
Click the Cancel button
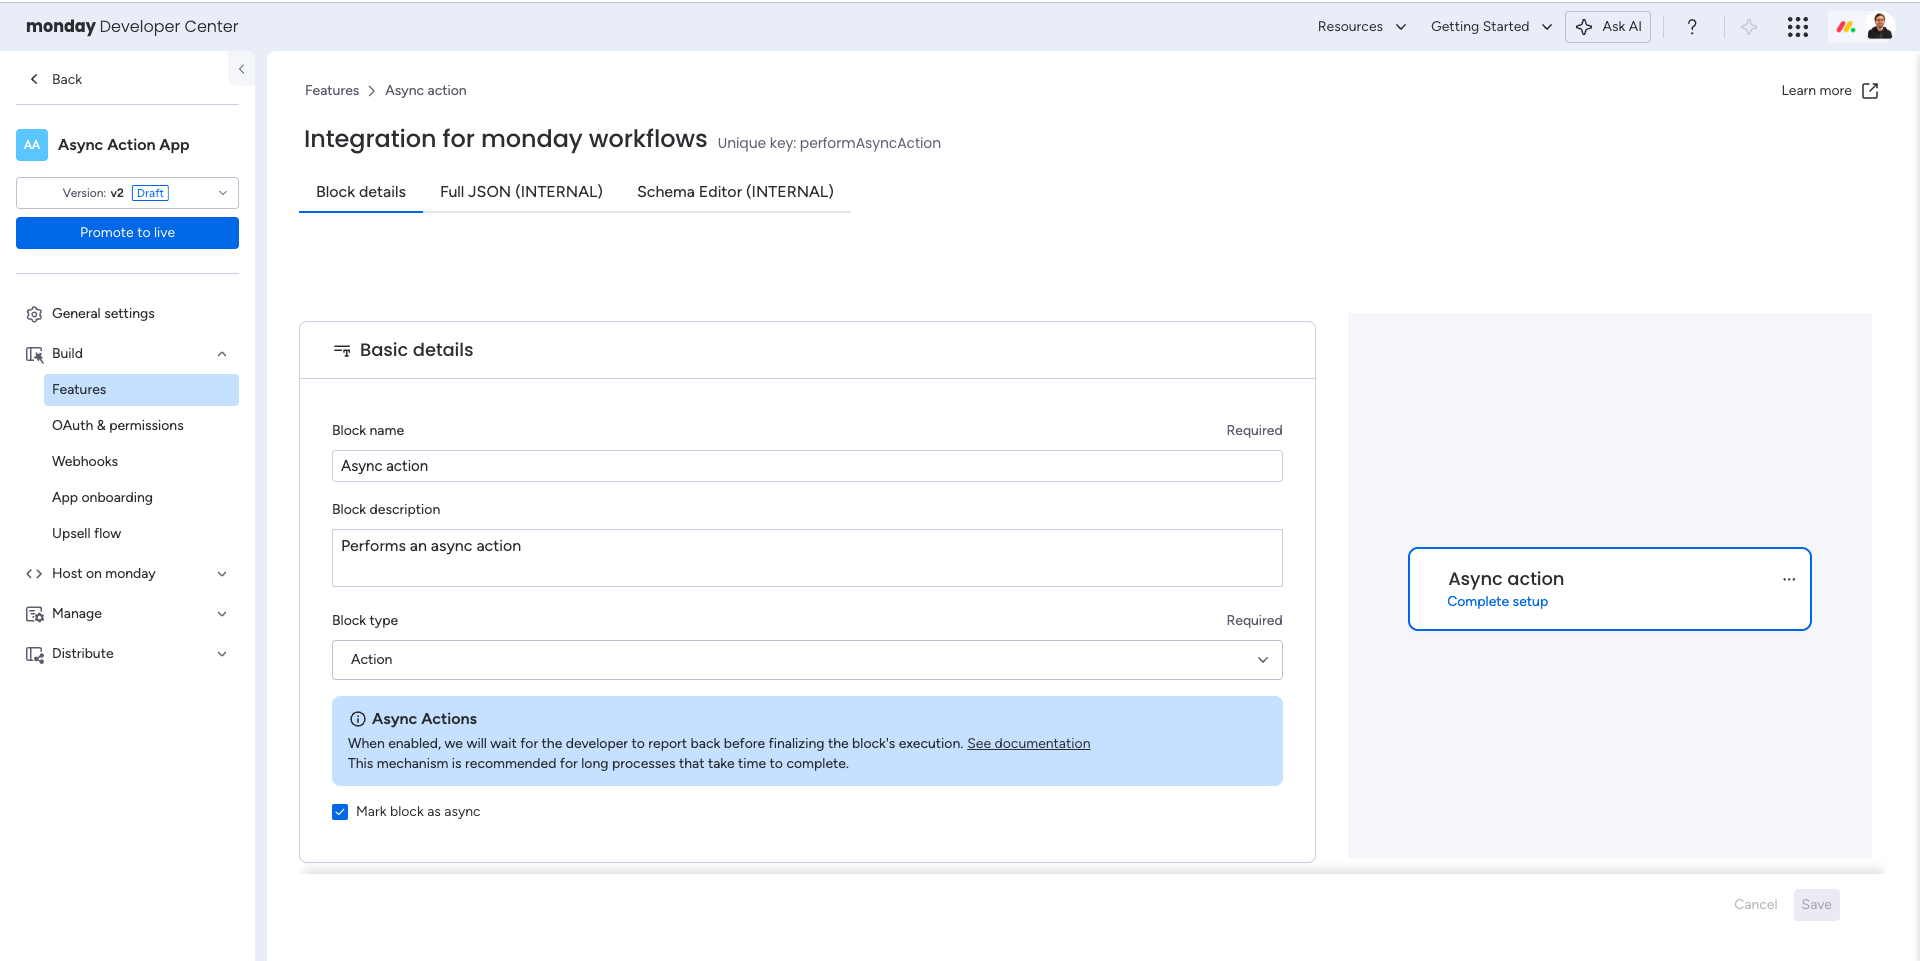(1755, 905)
